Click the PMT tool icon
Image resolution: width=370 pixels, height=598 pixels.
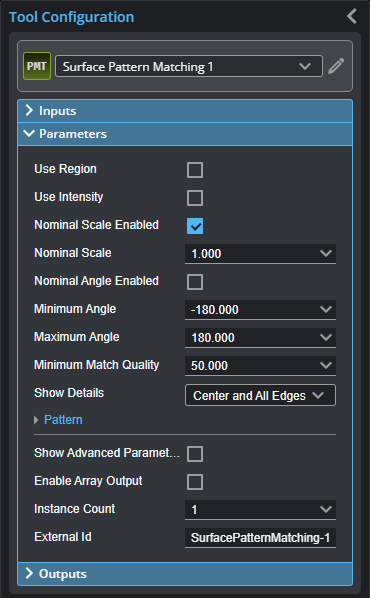pyautogui.click(x=37, y=66)
